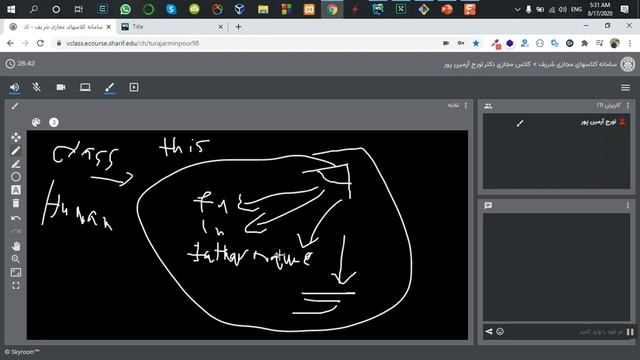
Task: Open the color palette picker
Action: point(36,122)
